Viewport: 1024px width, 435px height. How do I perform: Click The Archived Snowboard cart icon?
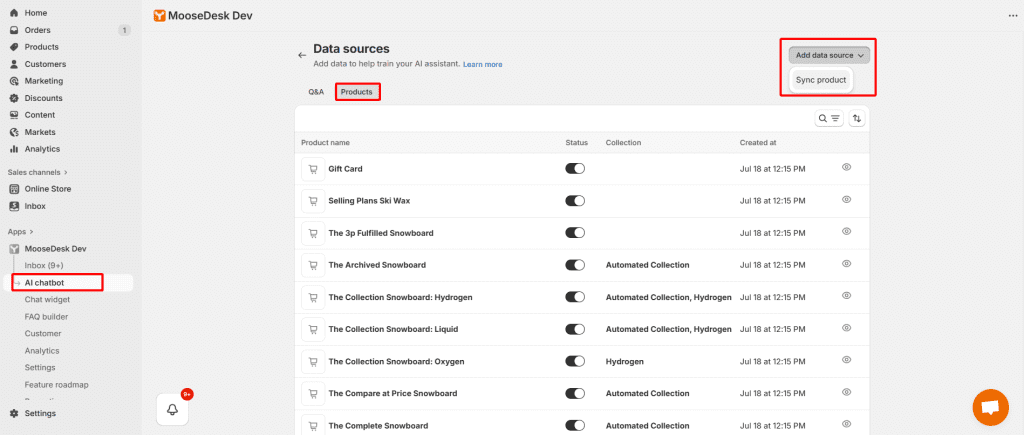coord(313,265)
